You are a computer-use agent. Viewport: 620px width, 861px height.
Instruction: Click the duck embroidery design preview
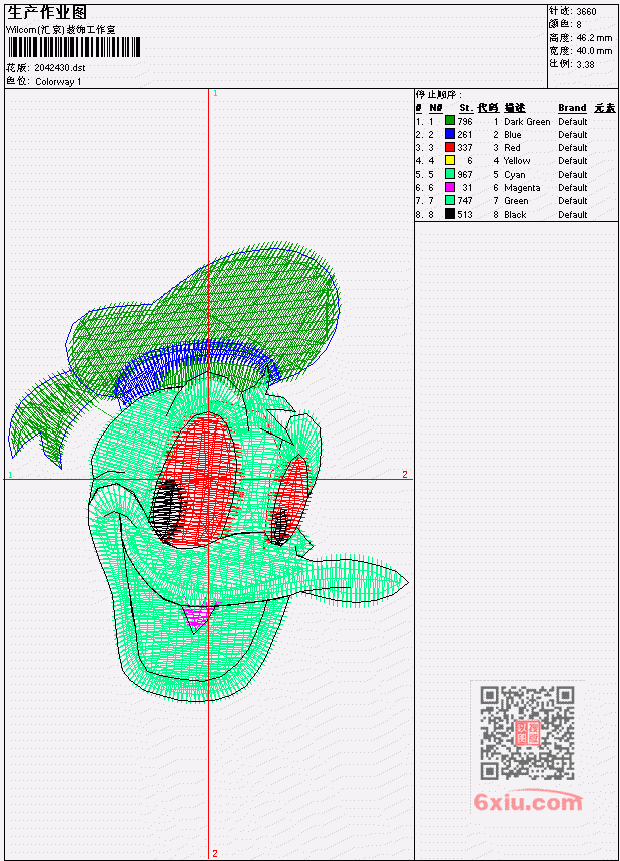[x=209, y=472]
